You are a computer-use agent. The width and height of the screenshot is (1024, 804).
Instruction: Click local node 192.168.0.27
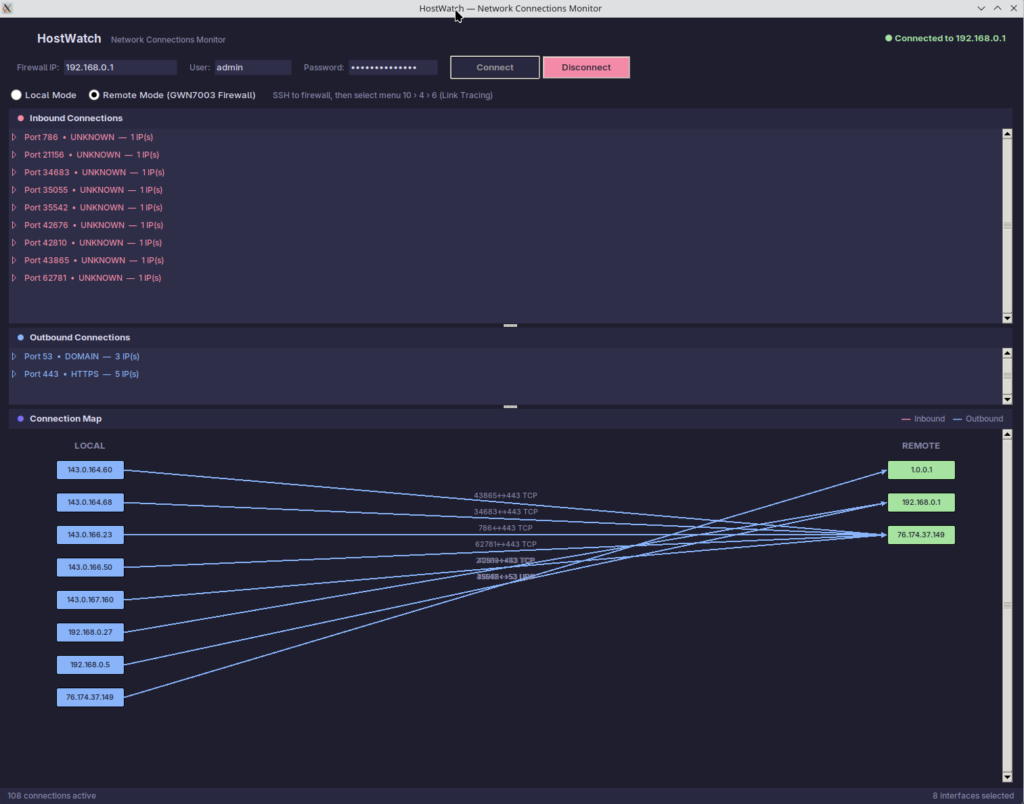(90, 632)
